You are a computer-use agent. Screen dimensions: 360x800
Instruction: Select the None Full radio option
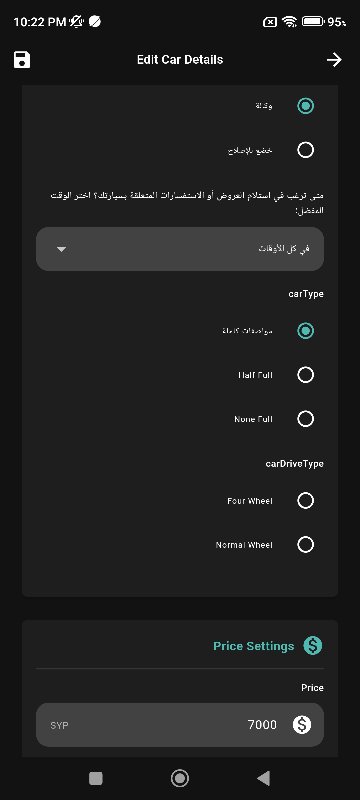305,419
